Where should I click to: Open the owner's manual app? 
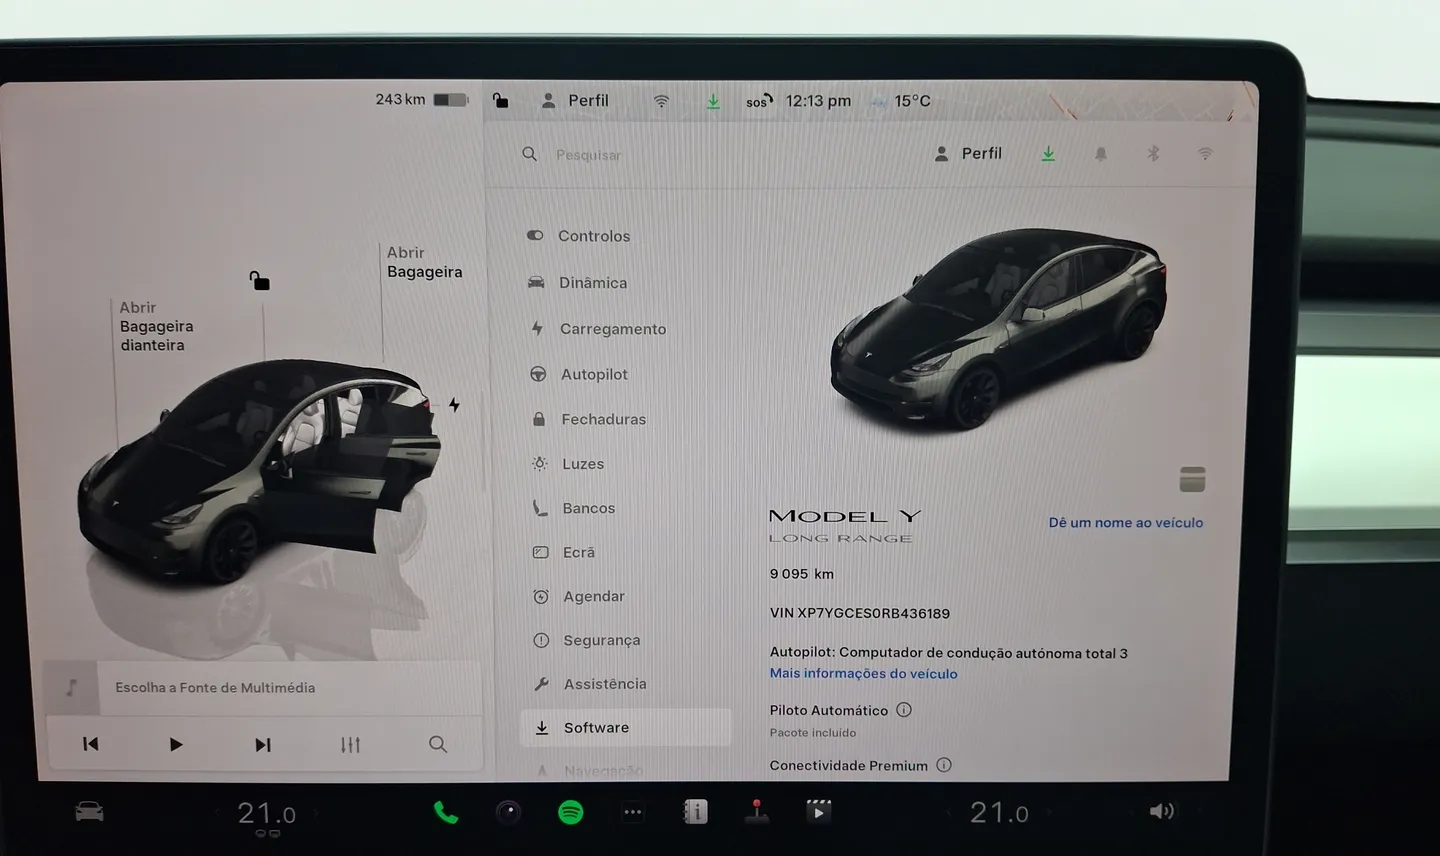pos(695,812)
